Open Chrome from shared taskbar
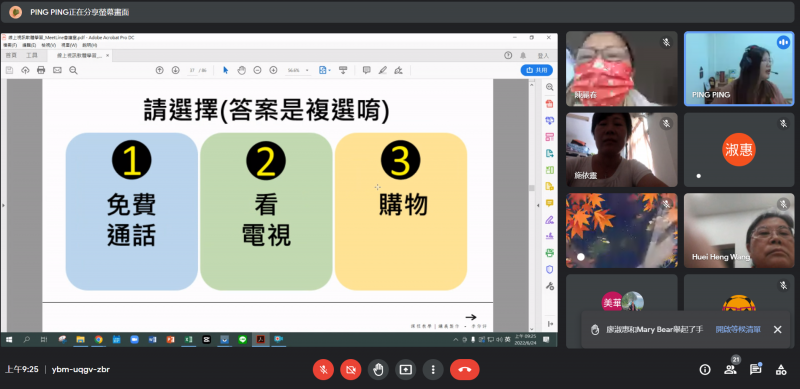 (x=98, y=339)
